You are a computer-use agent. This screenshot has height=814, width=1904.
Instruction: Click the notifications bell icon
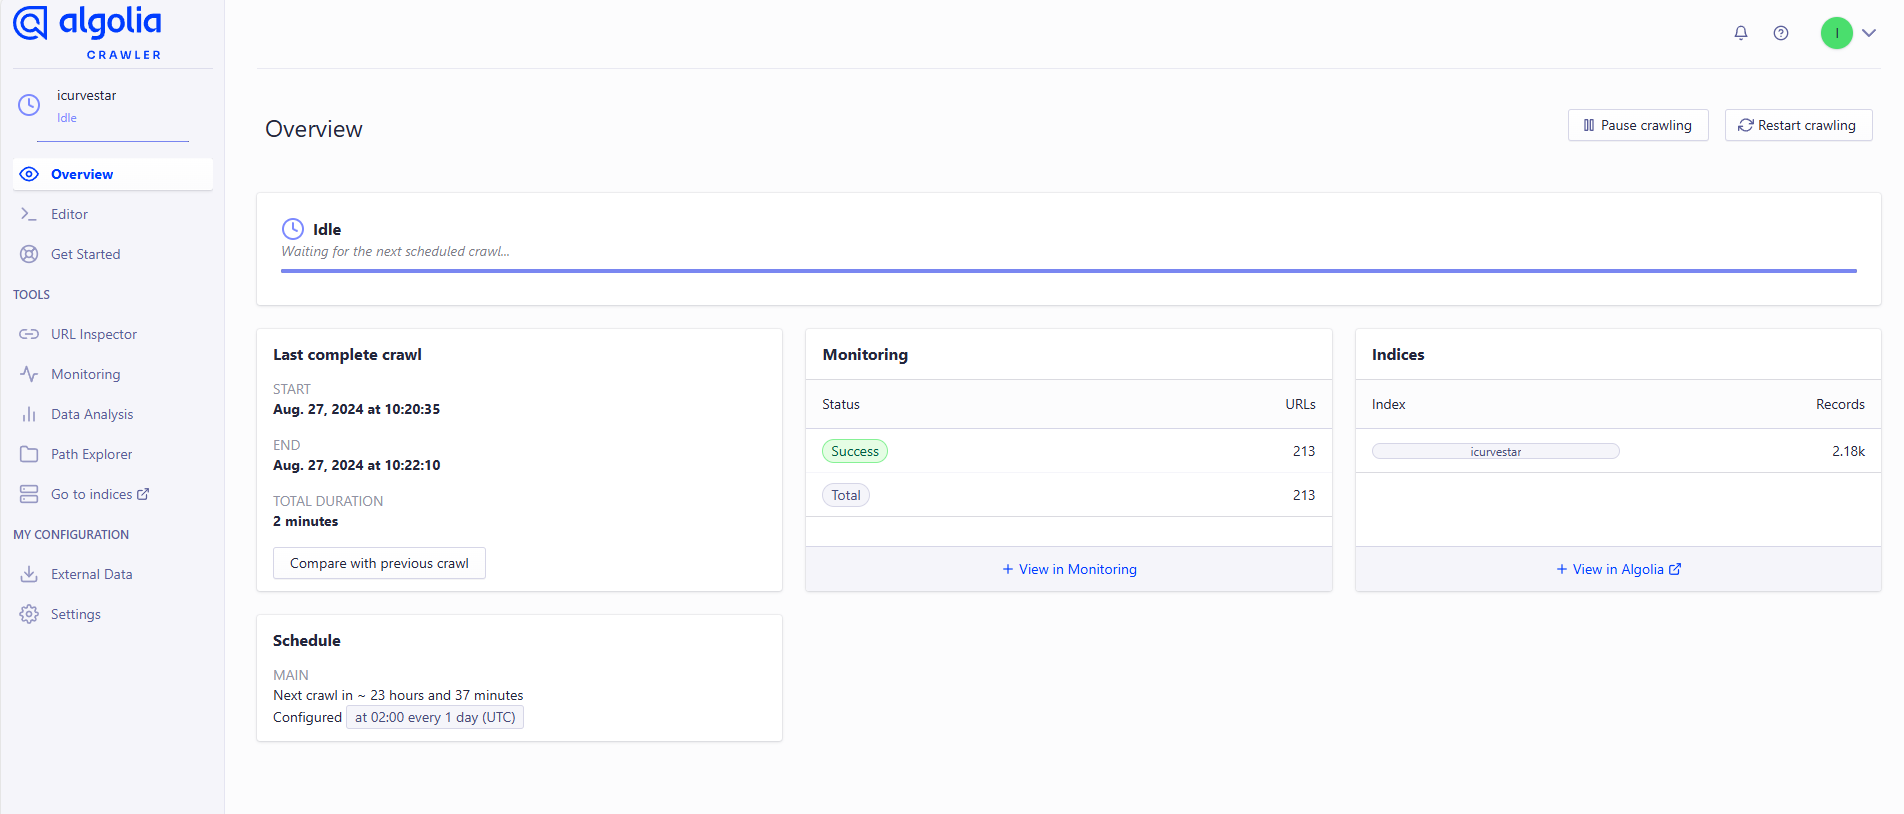(x=1741, y=33)
